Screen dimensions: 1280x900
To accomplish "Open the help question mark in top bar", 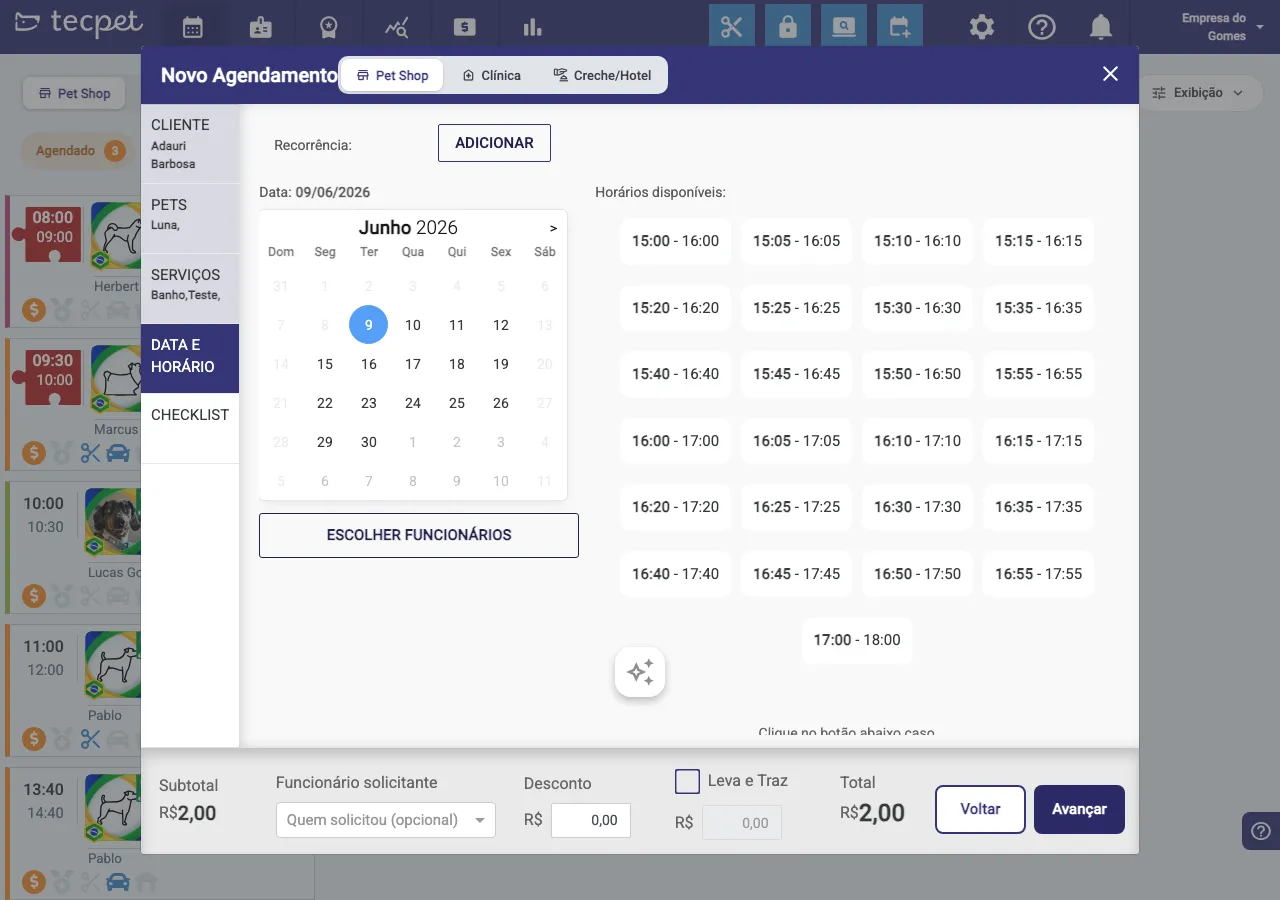I will (x=1042, y=27).
